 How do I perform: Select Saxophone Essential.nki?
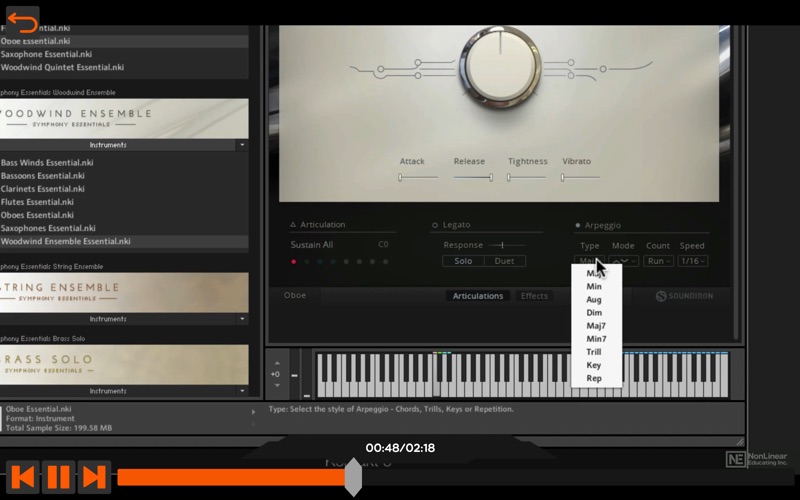(124, 54)
